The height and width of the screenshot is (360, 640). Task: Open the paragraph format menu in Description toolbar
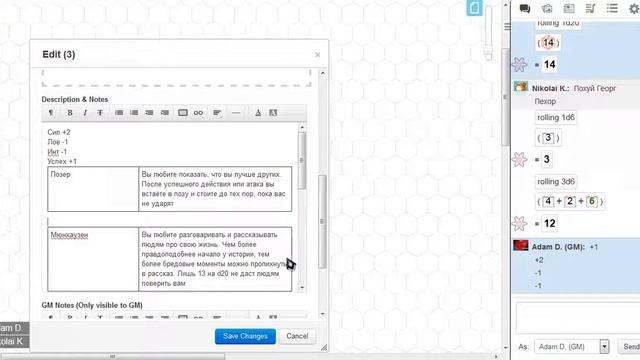click(51, 113)
